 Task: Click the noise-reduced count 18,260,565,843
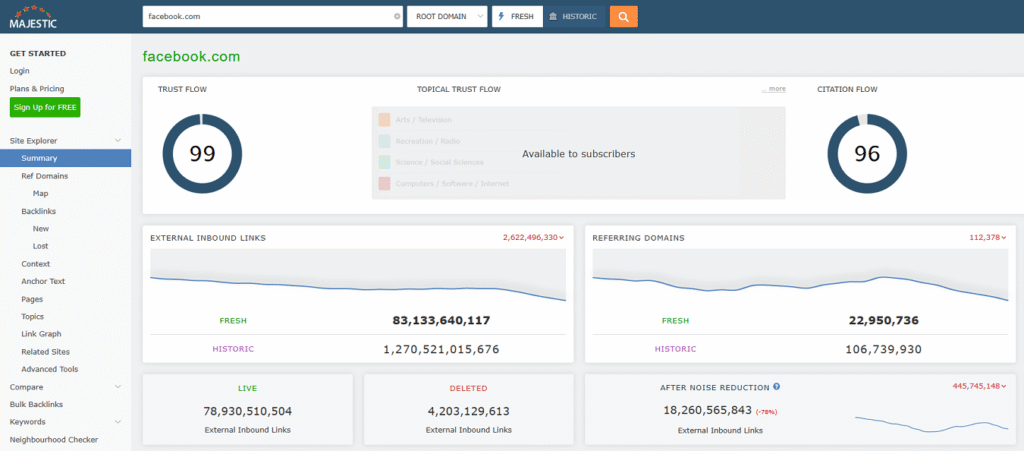pyautogui.click(x=707, y=410)
